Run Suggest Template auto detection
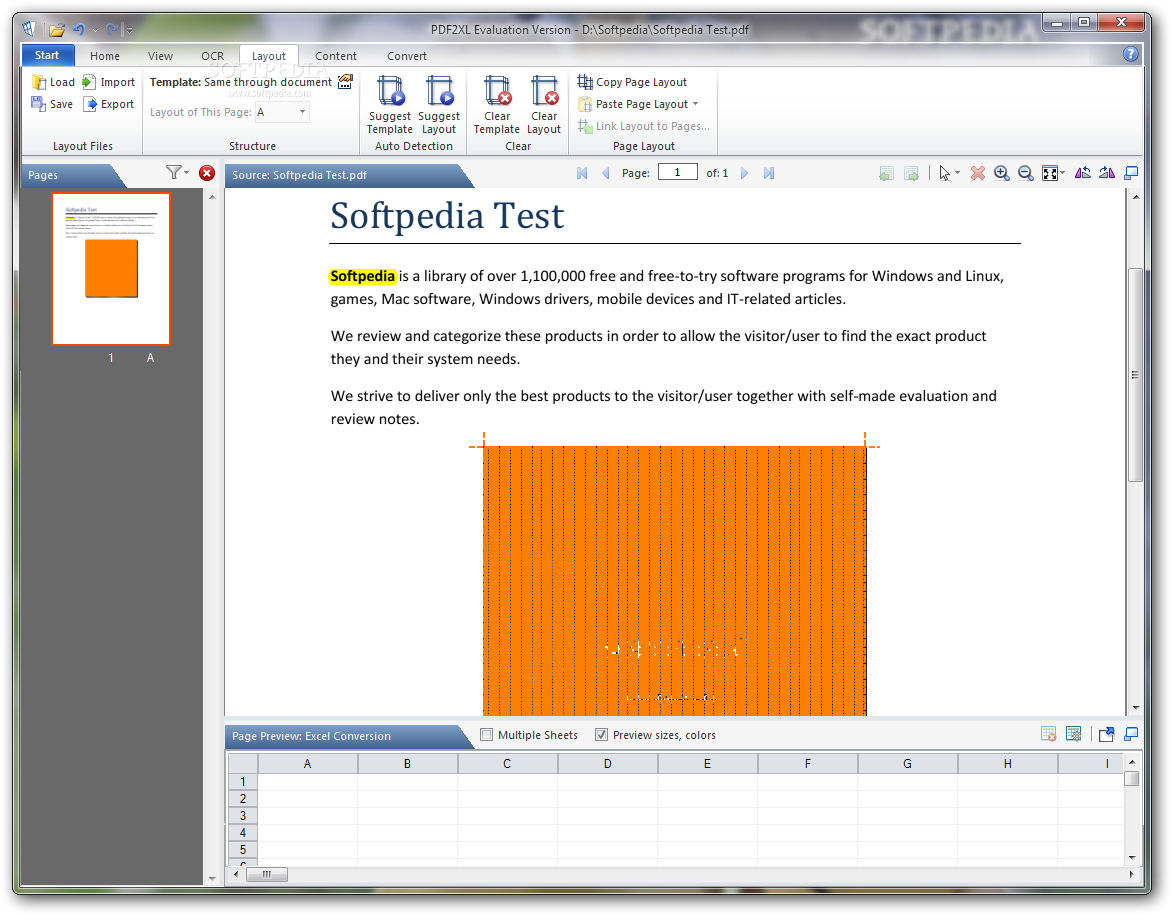 [389, 105]
